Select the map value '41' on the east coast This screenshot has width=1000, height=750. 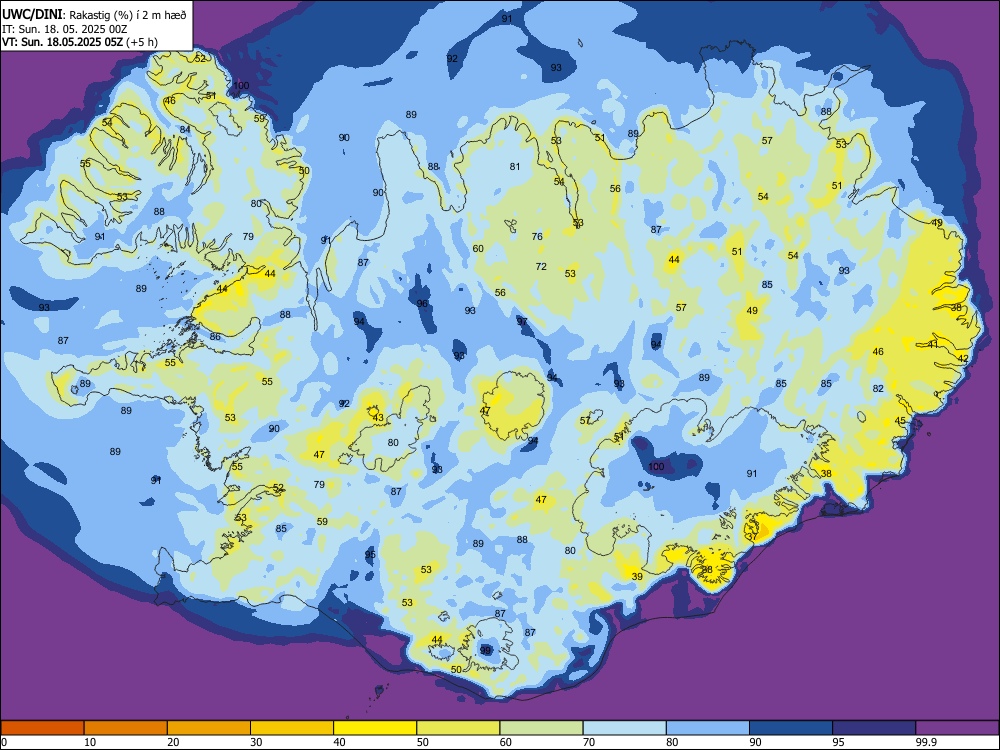tap(933, 344)
